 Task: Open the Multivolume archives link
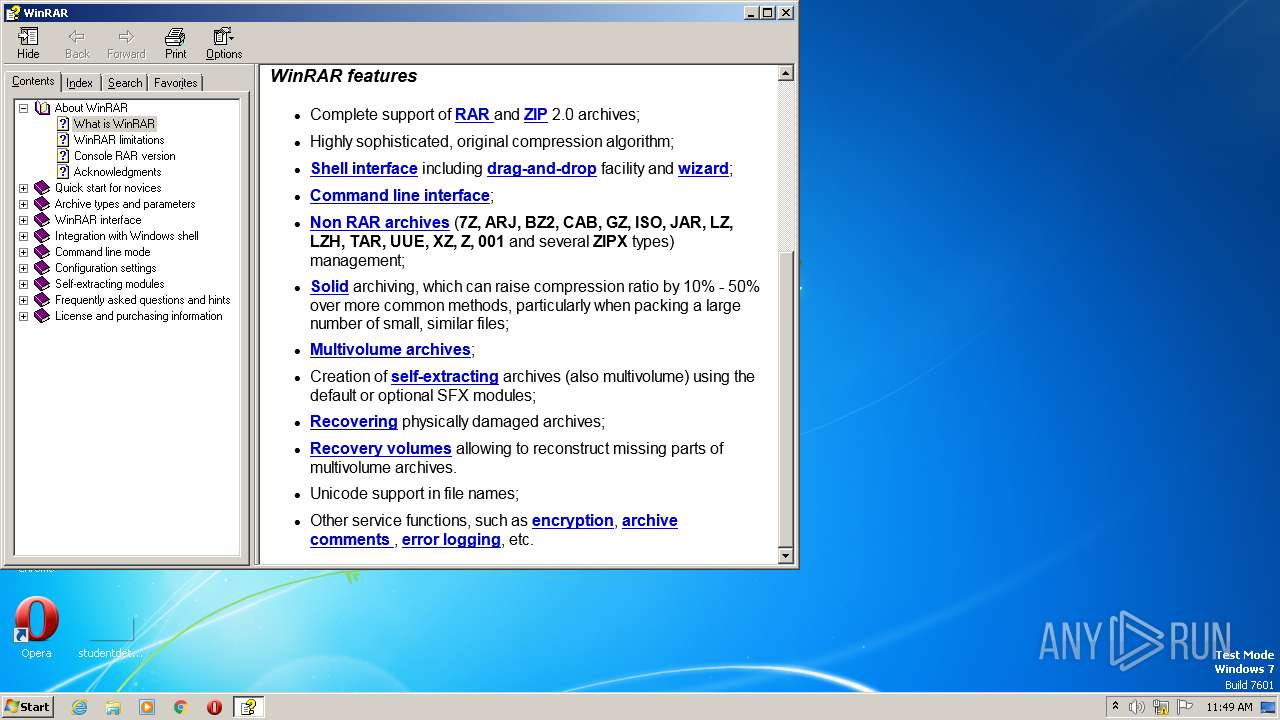390,349
